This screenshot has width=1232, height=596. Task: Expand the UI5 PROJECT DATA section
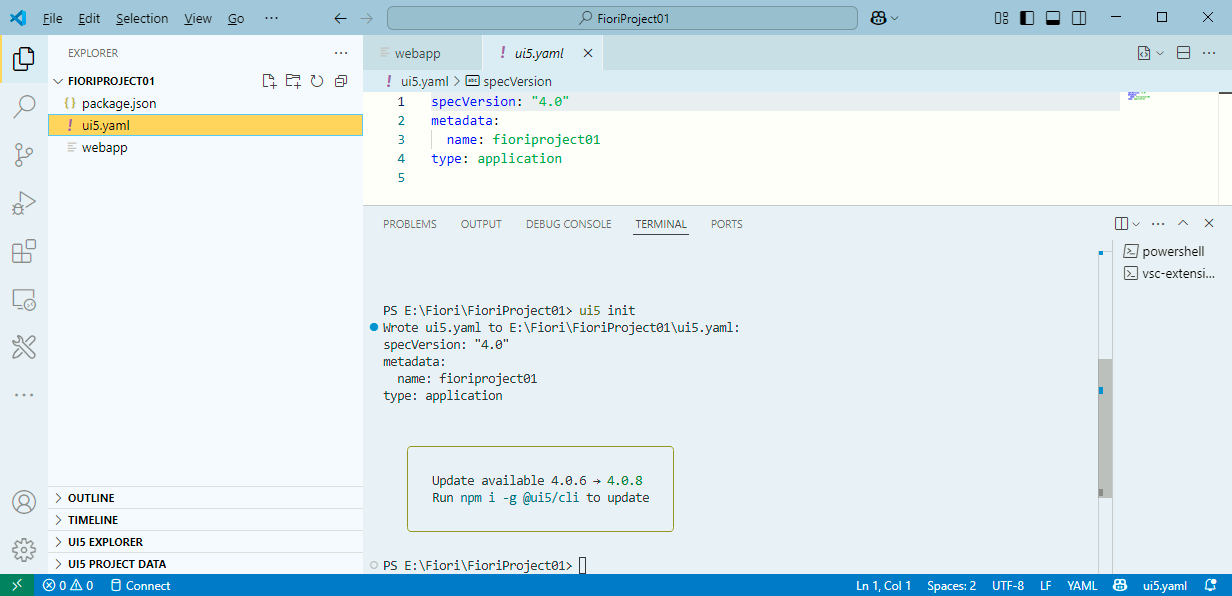[x=205, y=564]
